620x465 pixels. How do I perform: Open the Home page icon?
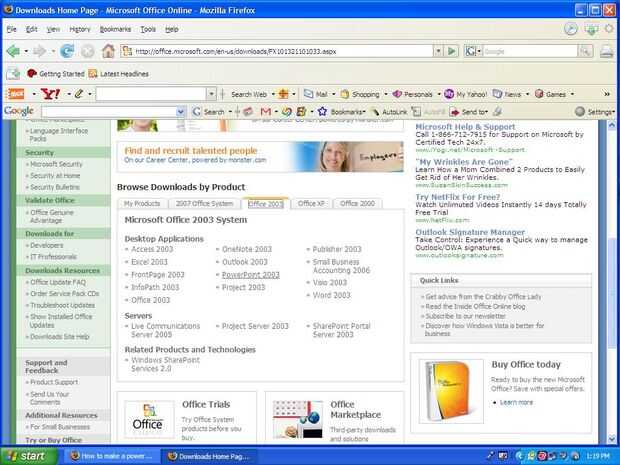coord(108,51)
